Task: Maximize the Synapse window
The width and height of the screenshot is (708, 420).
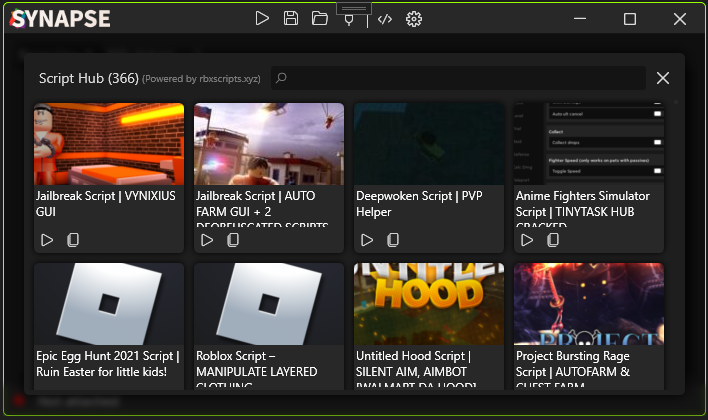Action: point(630,19)
